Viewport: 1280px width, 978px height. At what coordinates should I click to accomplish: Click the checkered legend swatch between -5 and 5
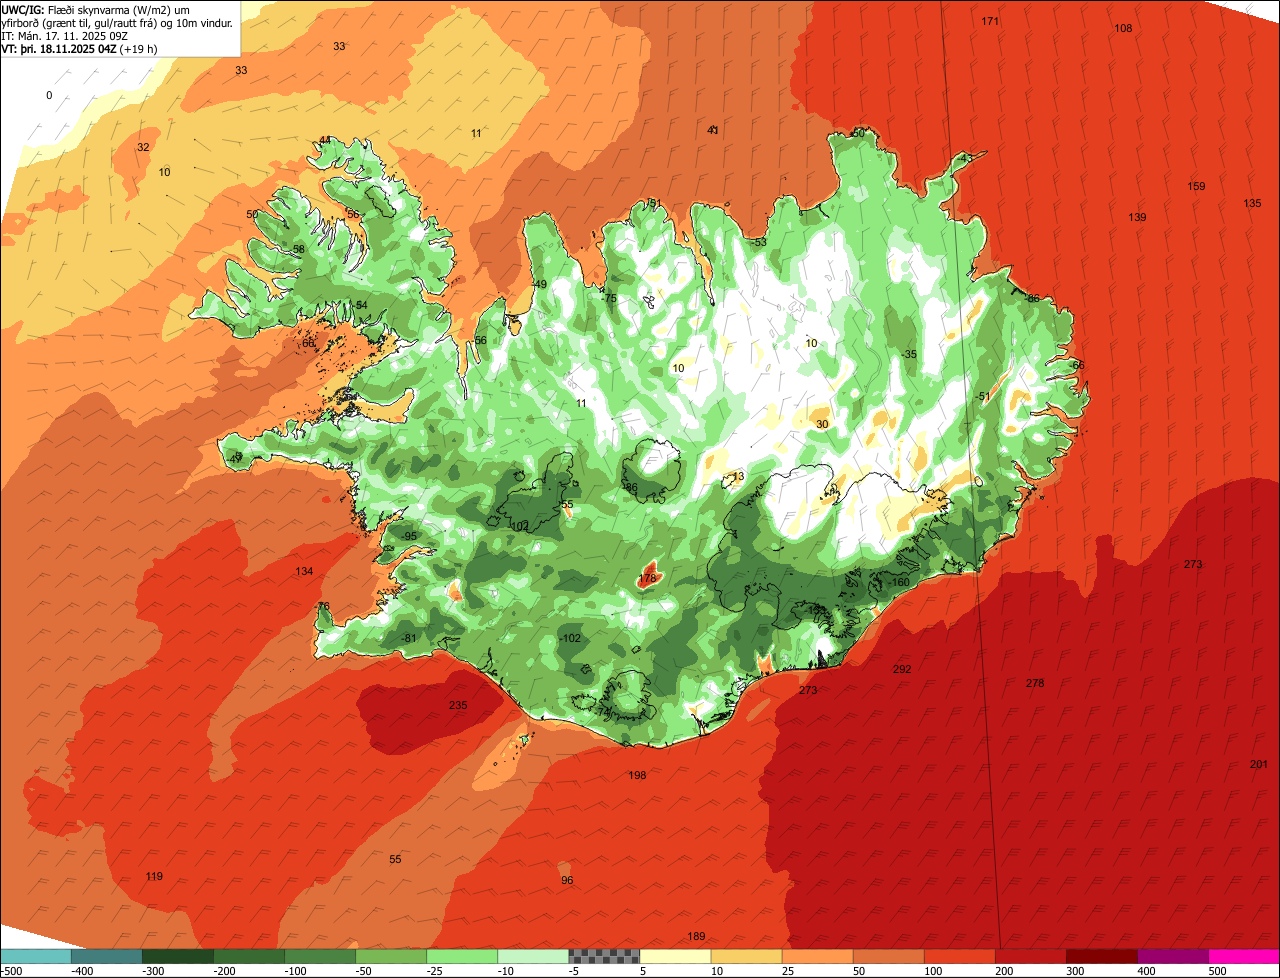604,956
